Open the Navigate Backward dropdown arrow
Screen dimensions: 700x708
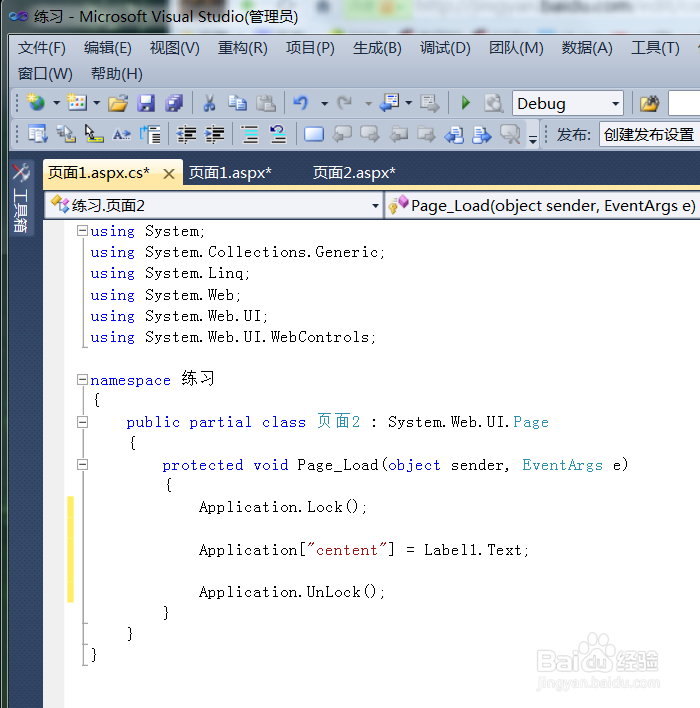[x=409, y=103]
